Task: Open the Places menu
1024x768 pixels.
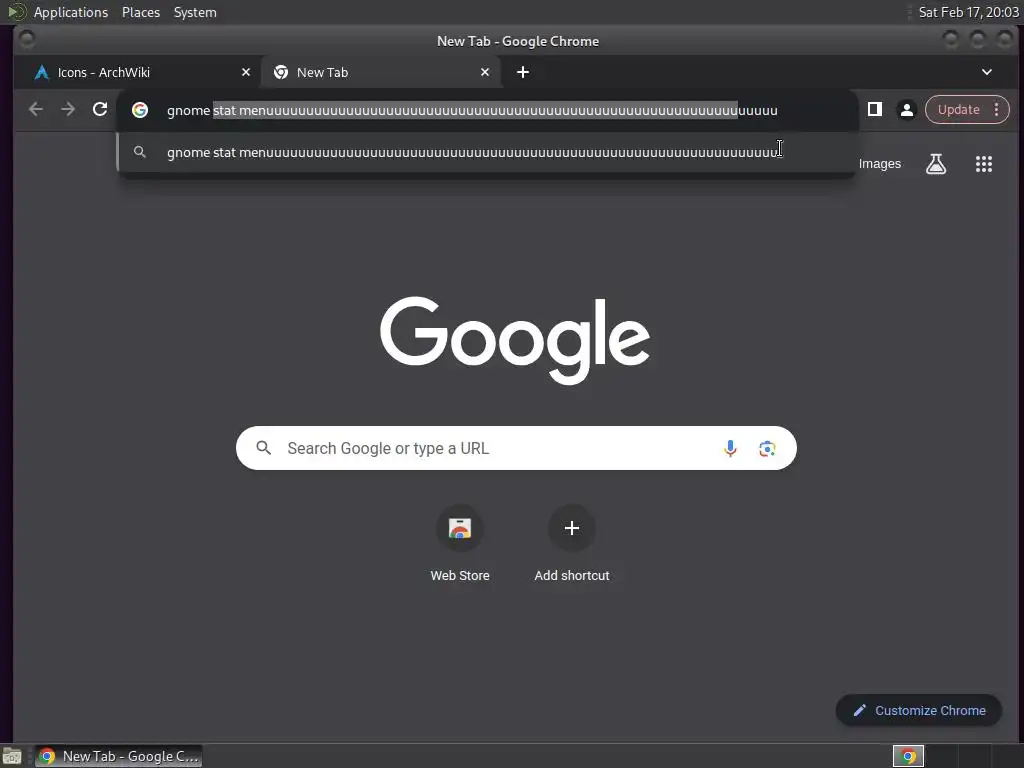Action: [141, 12]
